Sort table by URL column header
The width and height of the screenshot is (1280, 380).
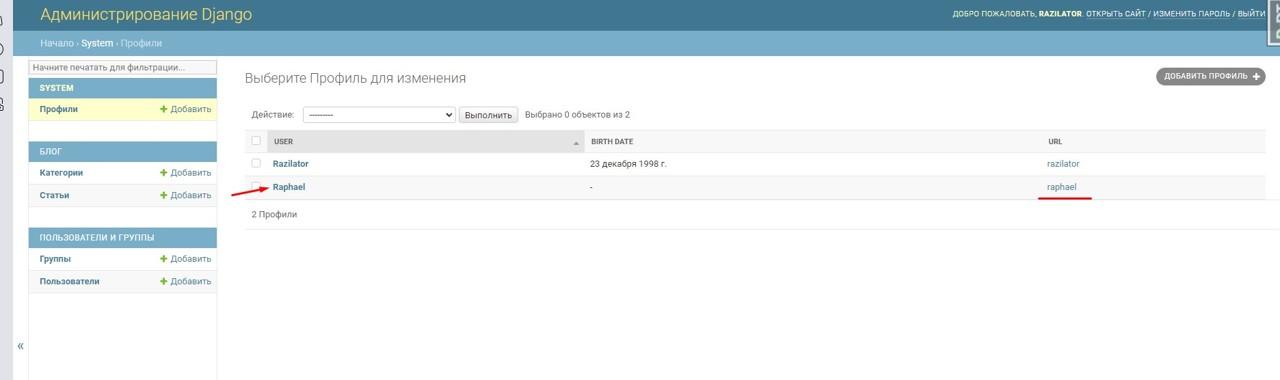click(x=1055, y=142)
